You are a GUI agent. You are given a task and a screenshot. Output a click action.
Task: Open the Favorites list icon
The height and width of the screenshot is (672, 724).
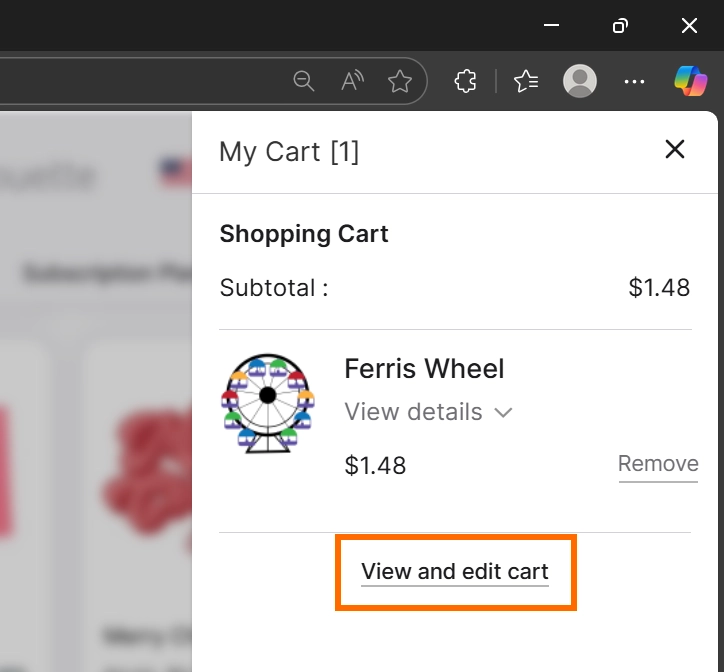pyautogui.click(x=527, y=81)
